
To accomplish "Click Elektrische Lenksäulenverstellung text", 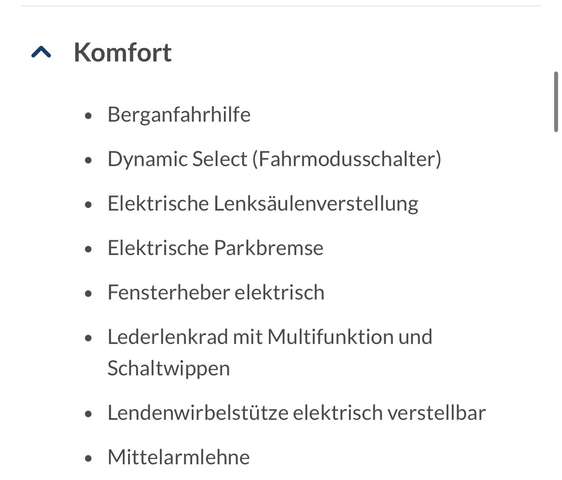I will click(263, 204).
